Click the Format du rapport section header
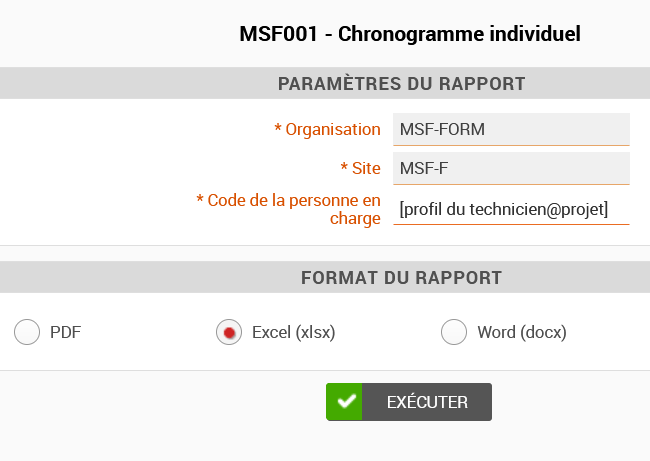Image resolution: width=650 pixels, height=461 pixels. tap(401, 277)
